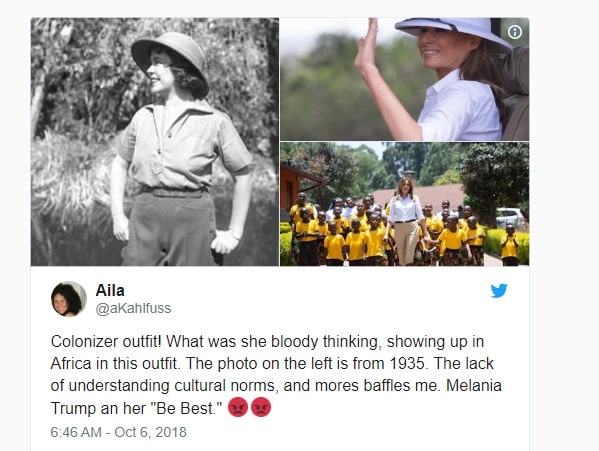This screenshot has width=599, height=451.
Task: Enlarge the photo of woman waving in white hat
Action: click(x=405, y=79)
